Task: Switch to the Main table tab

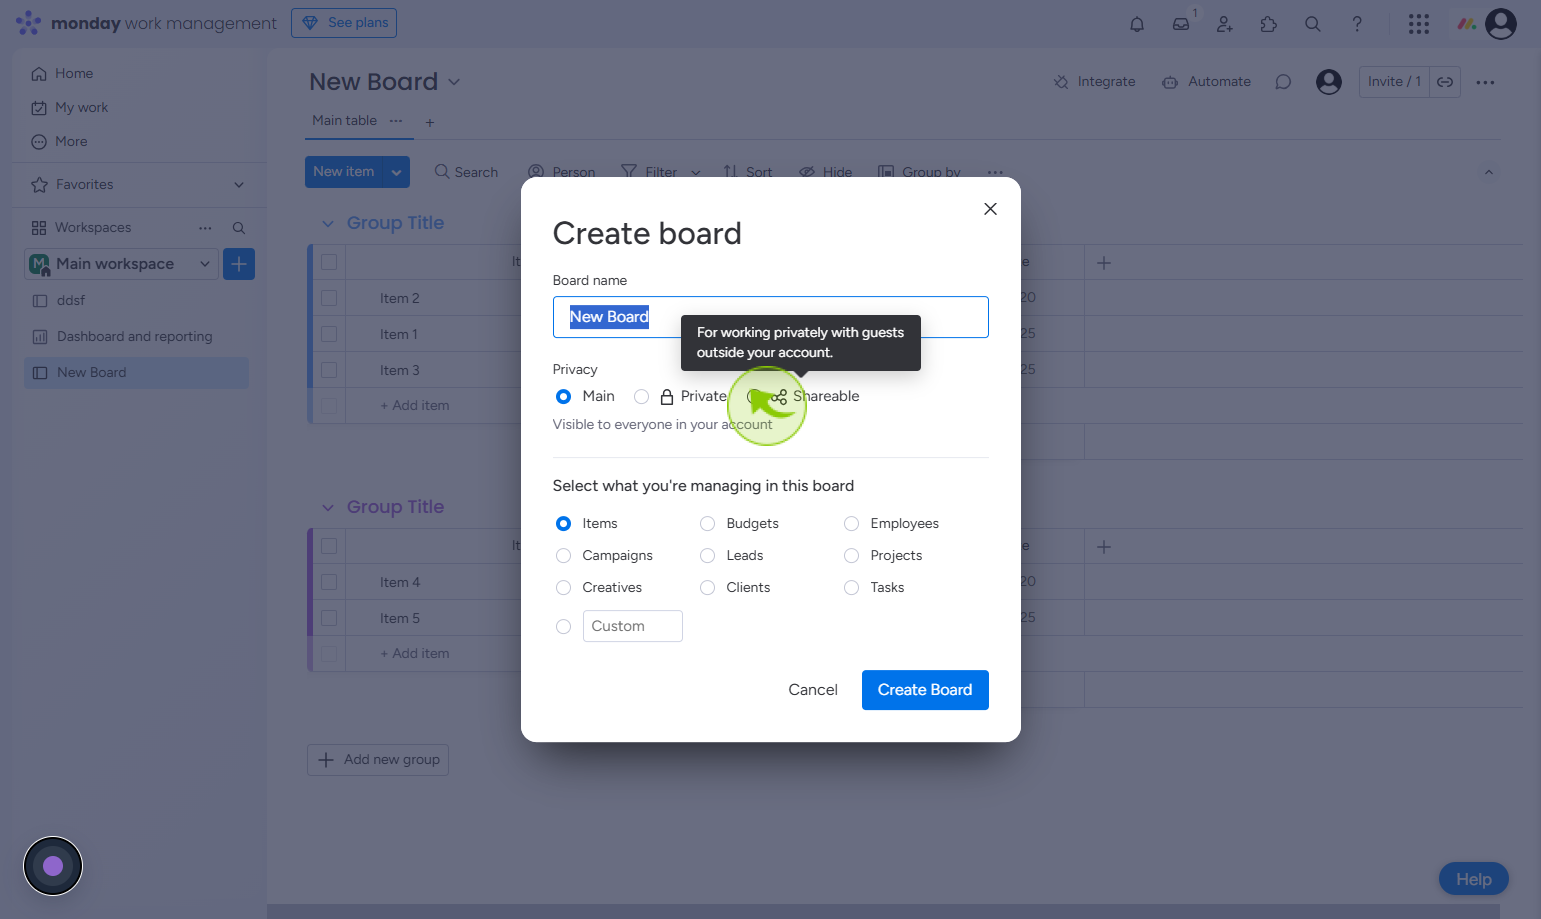Action: [344, 120]
